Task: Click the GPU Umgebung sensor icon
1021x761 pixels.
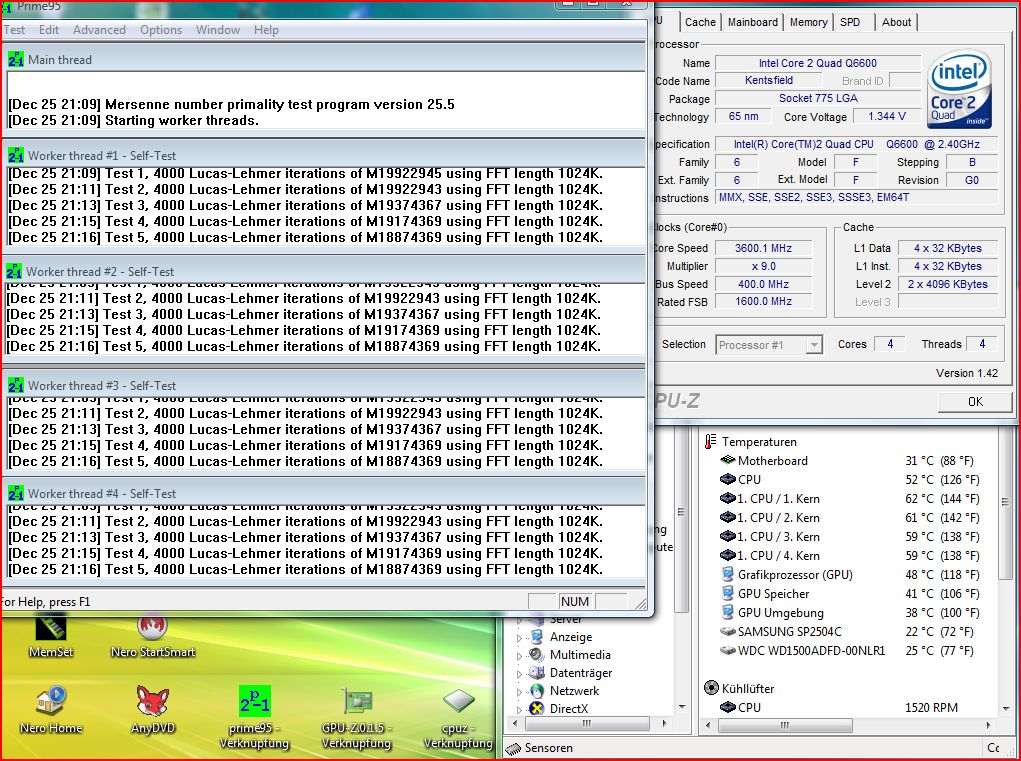Action: pyautogui.click(x=728, y=612)
